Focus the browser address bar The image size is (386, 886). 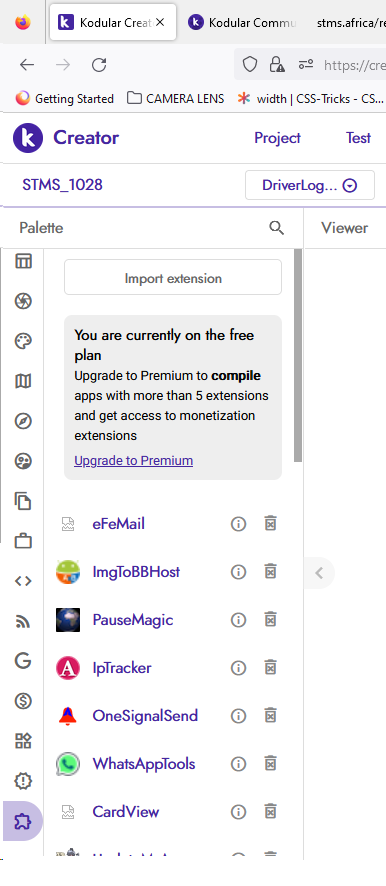tap(354, 65)
